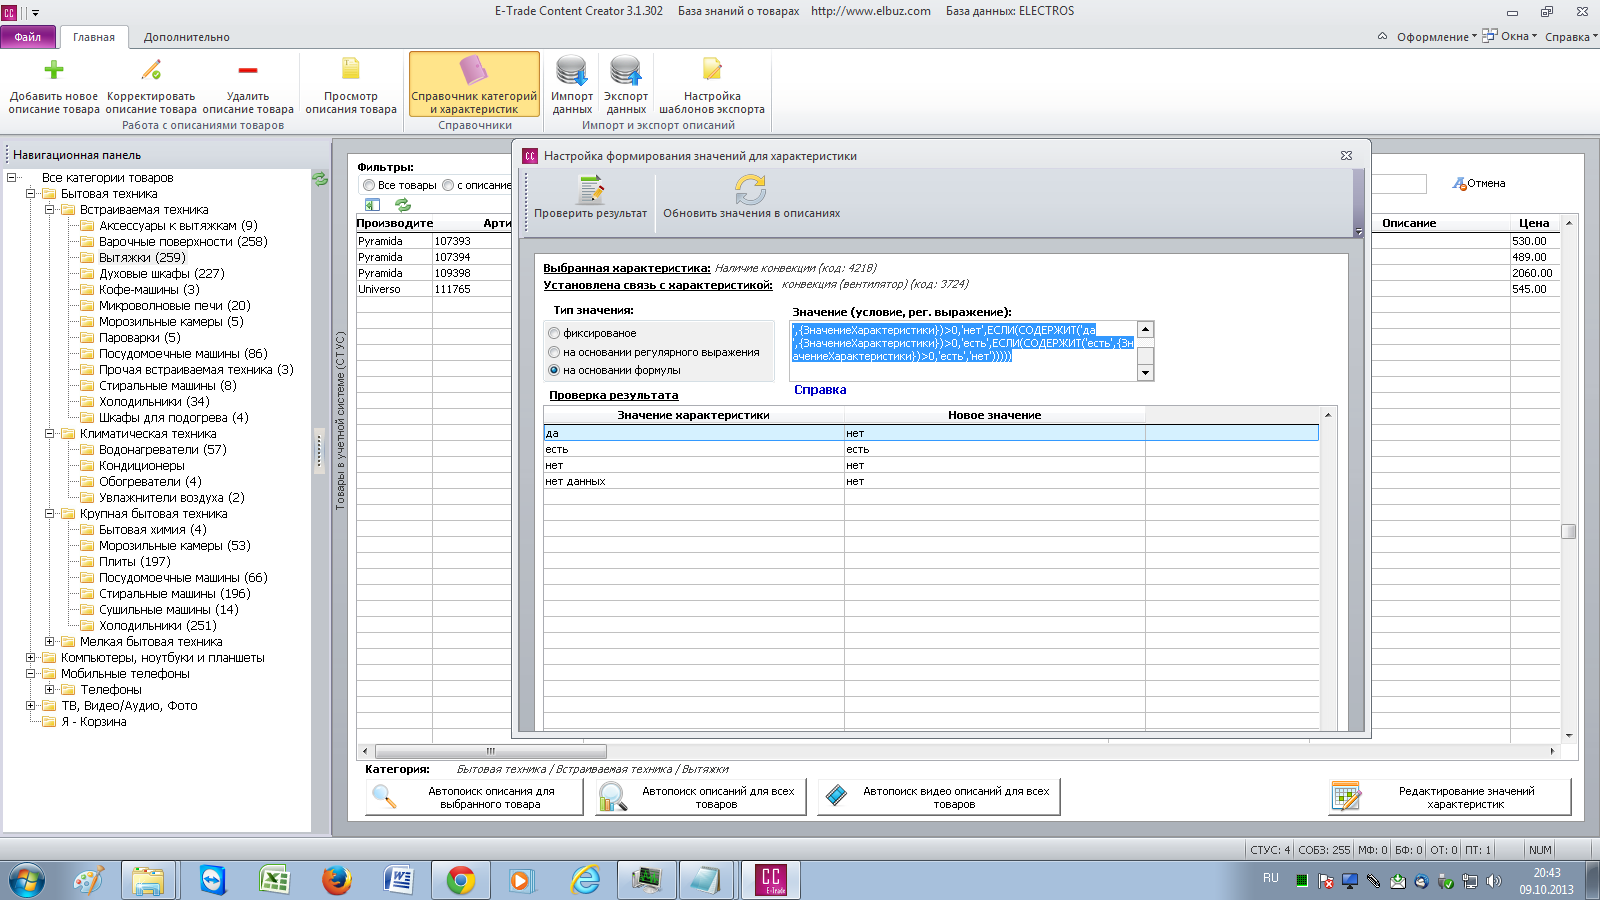Open export template settings icon
Screen dimensions: 1600x900
(x=712, y=69)
